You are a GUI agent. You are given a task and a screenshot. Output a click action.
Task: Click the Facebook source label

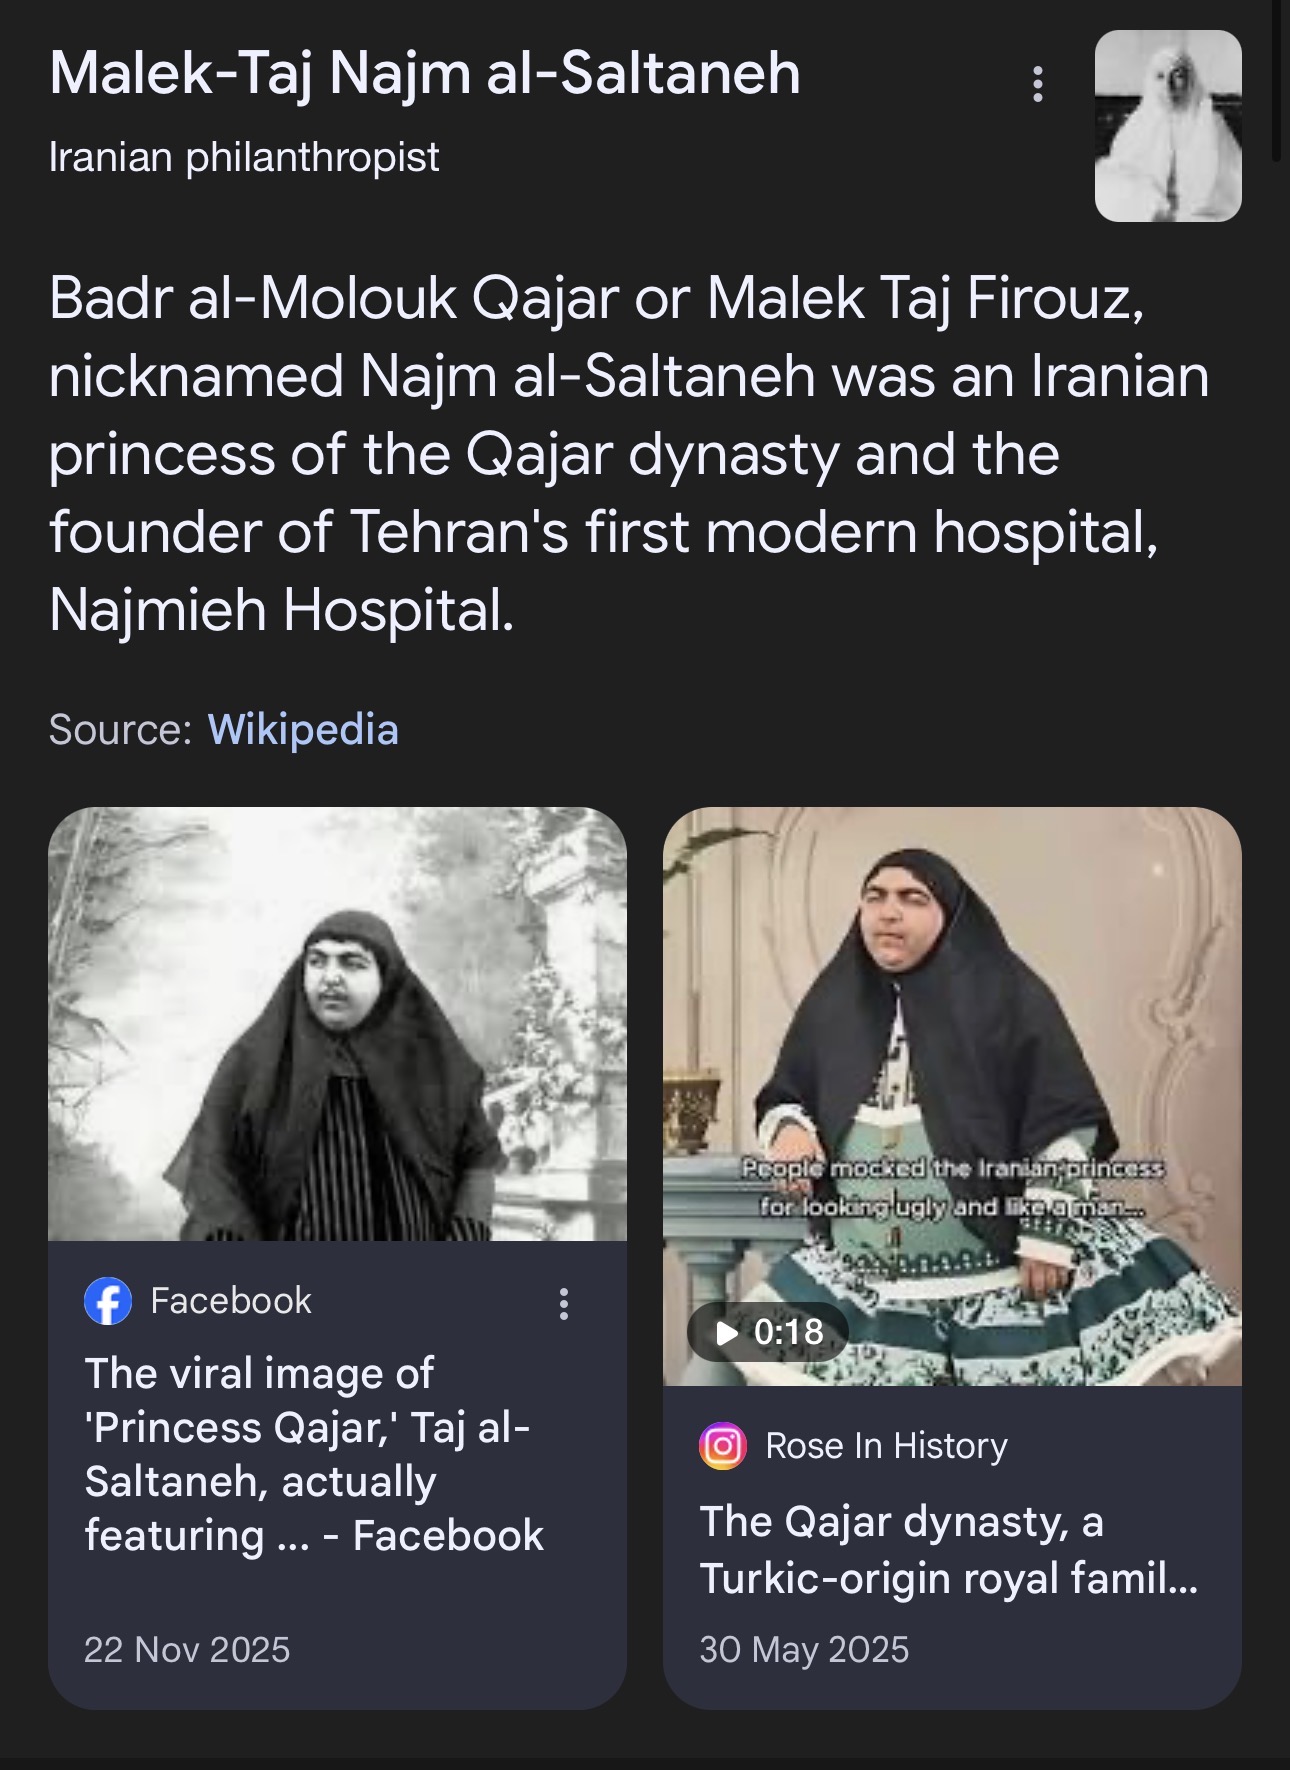coord(231,1301)
